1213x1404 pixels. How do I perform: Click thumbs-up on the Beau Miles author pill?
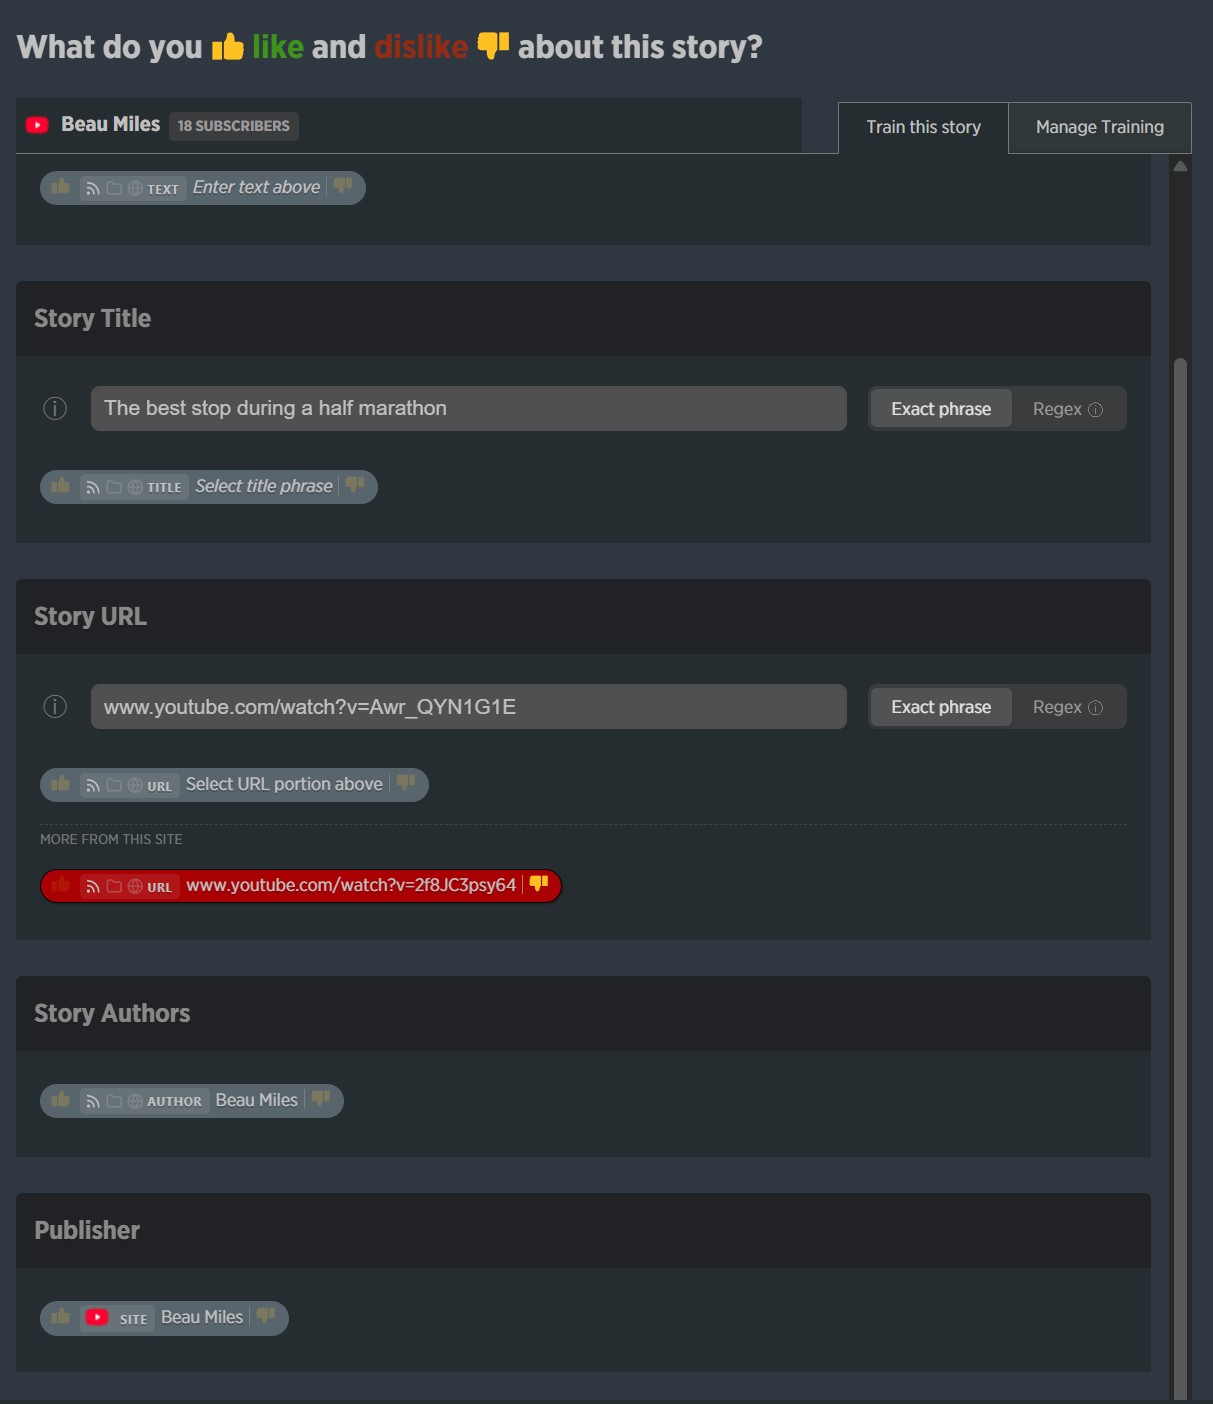tap(61, 1100)
